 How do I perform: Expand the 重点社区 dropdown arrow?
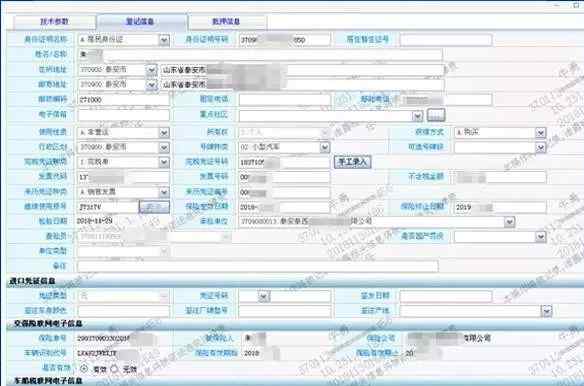[x=418, y=116]
